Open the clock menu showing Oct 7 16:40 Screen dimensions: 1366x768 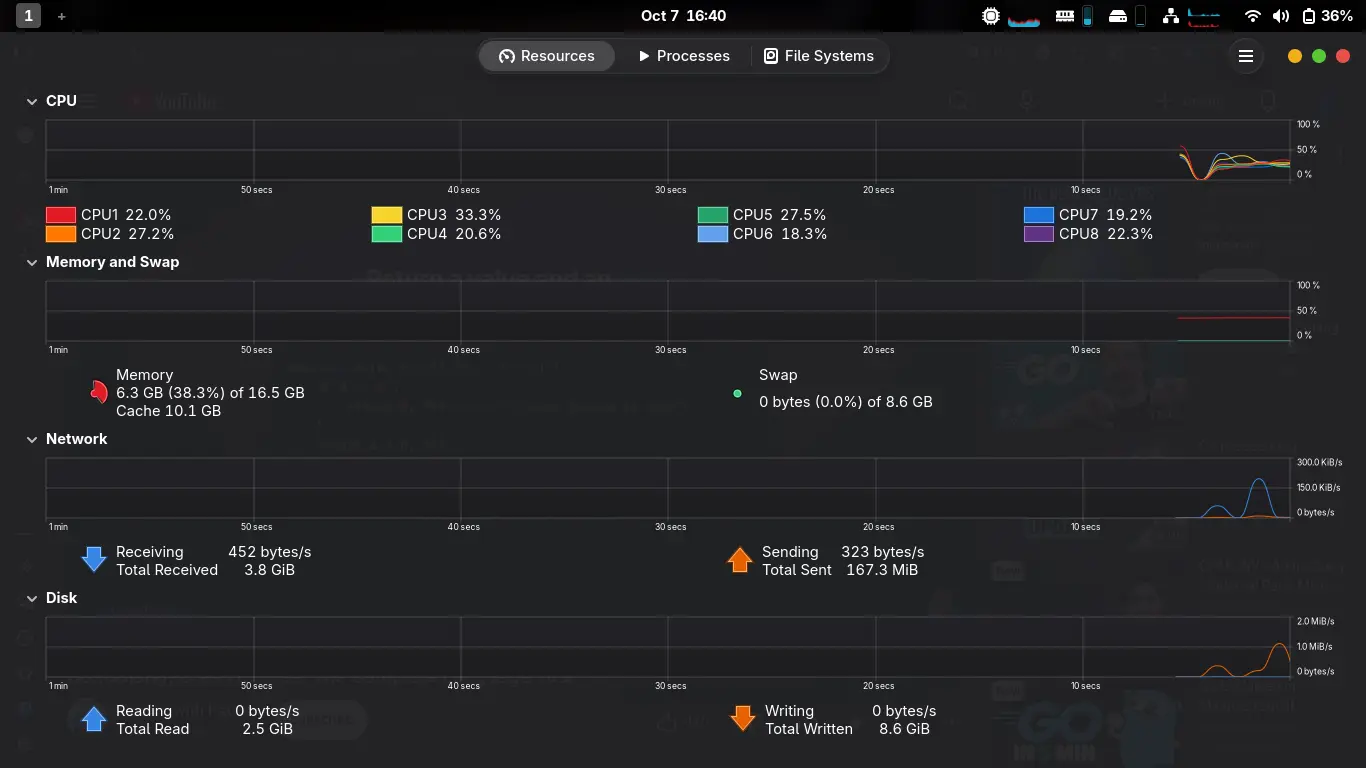coord(683,16)
